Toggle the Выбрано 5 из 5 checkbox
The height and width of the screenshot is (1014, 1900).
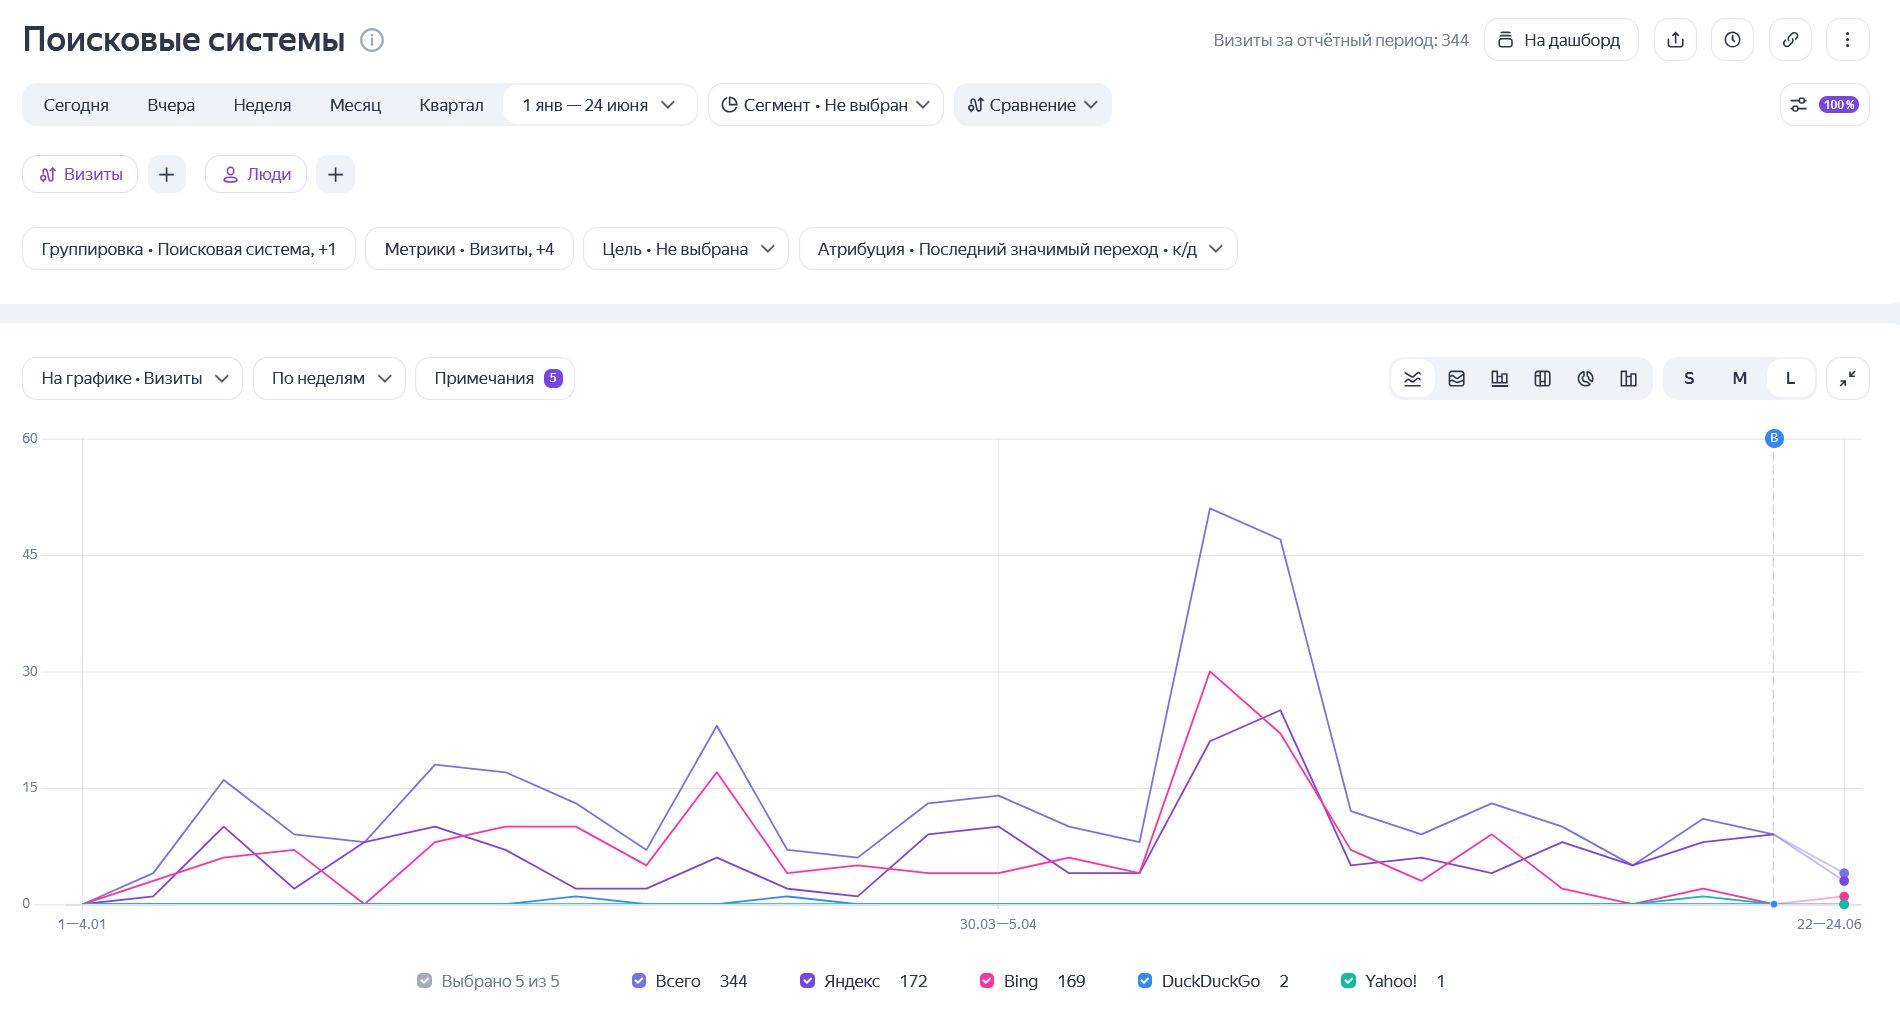(x=424, y=981)
